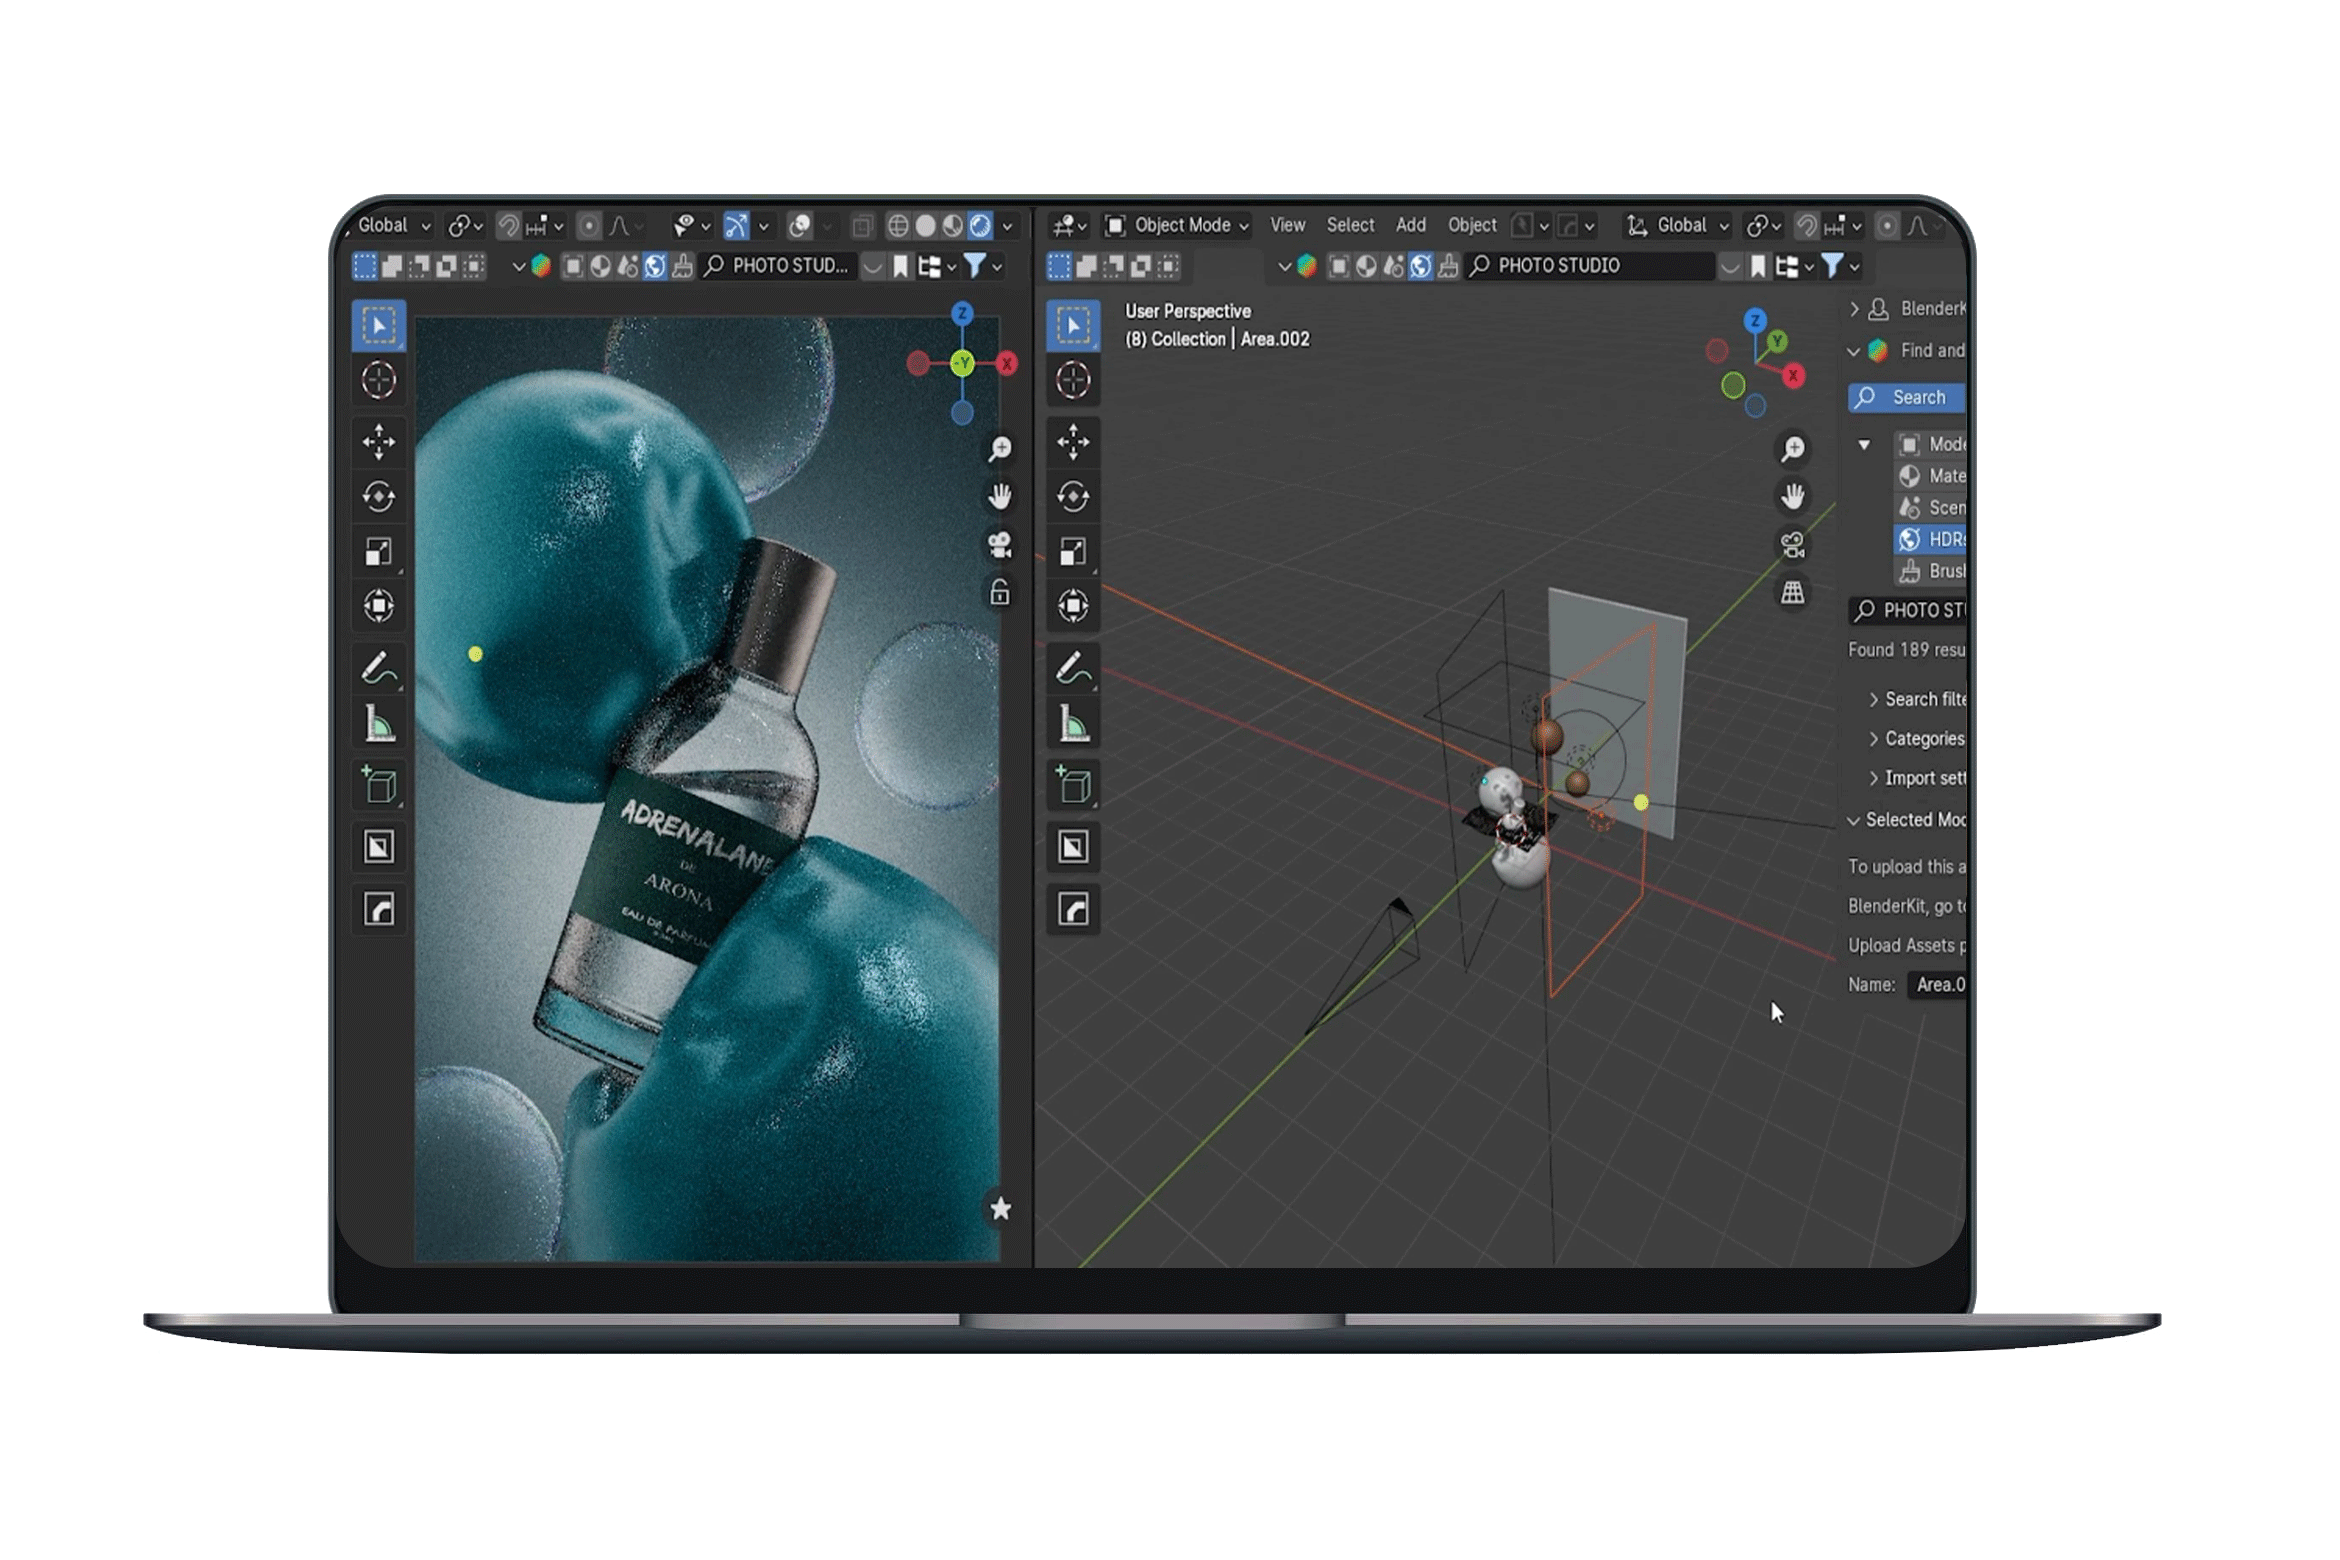The width and height of the screenshot is (2340, 1560).
Task: Click the red X axis gizmo in right viewport
Action: point(1793,376)
